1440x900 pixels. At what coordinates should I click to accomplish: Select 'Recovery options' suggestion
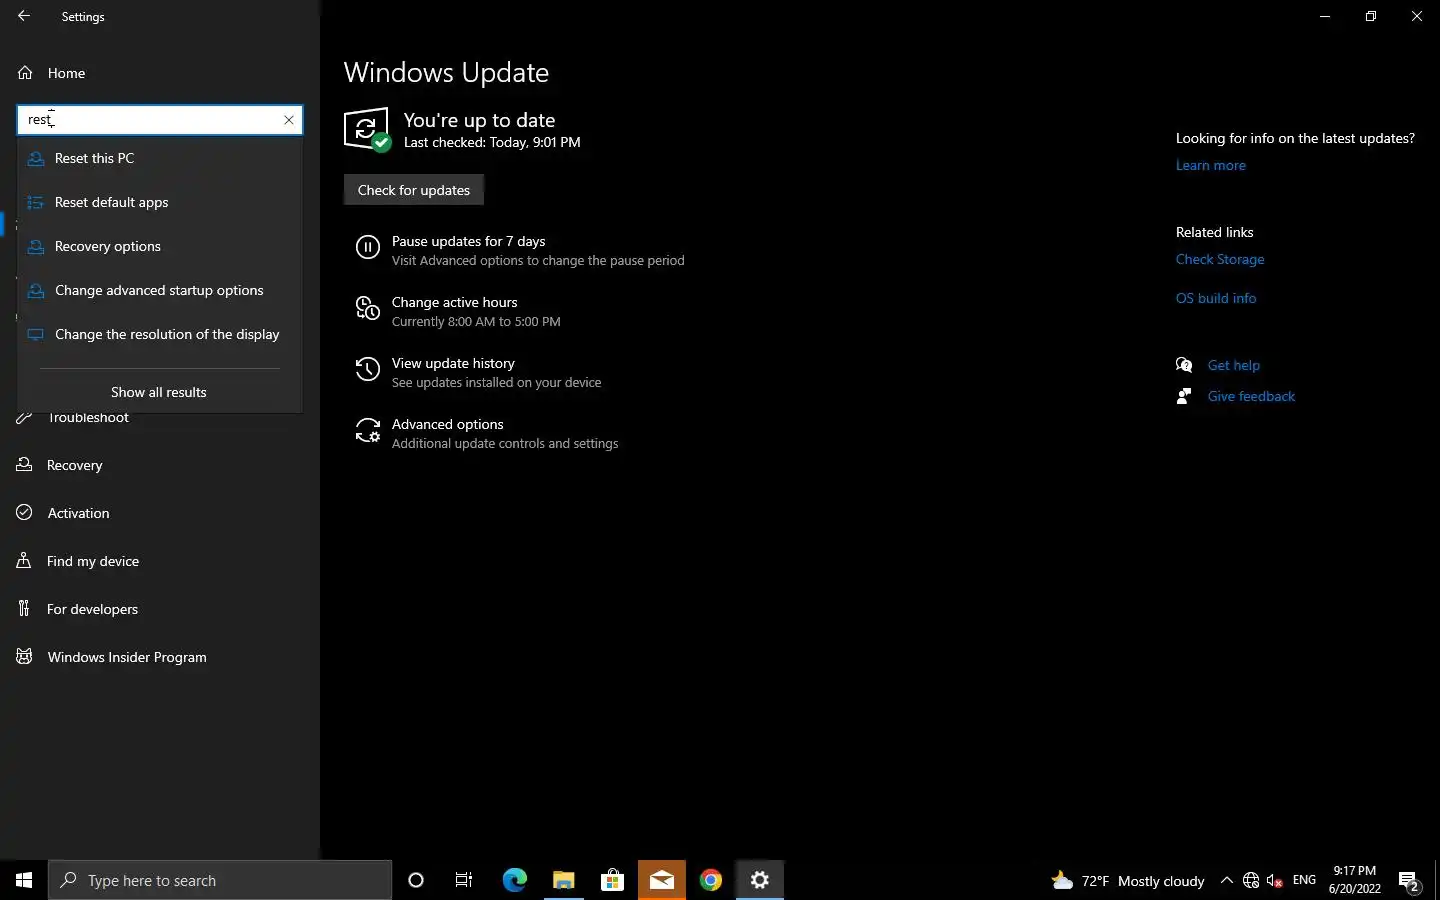160,246
